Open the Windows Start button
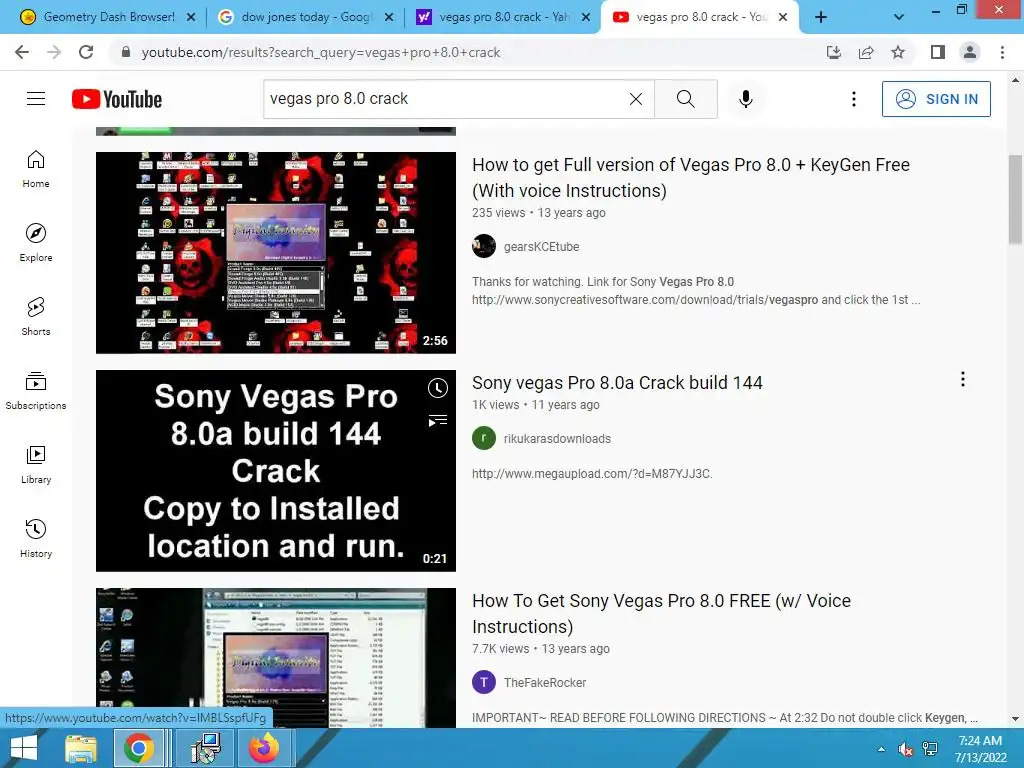 point(24,748)
